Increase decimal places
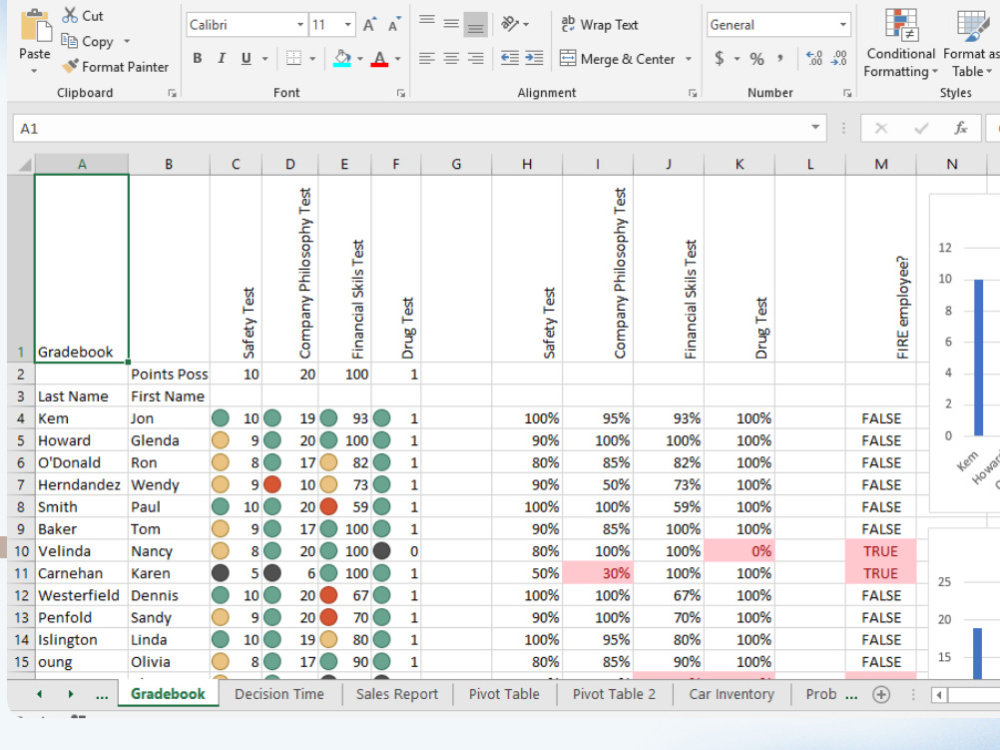 click(814, 59)
